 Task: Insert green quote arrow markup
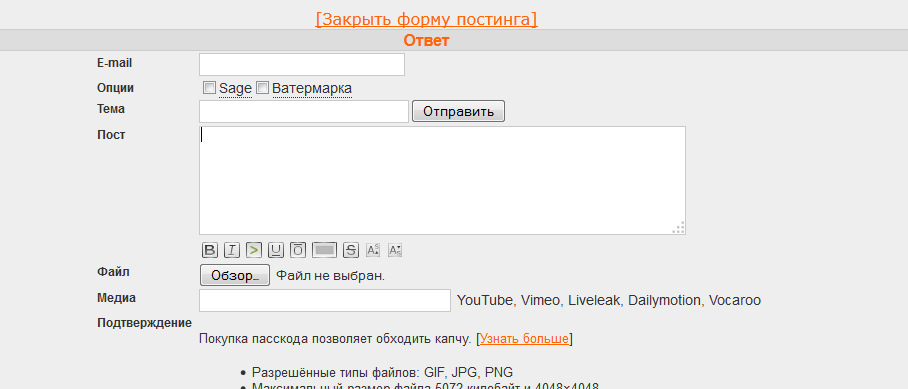tap(254, 250)
